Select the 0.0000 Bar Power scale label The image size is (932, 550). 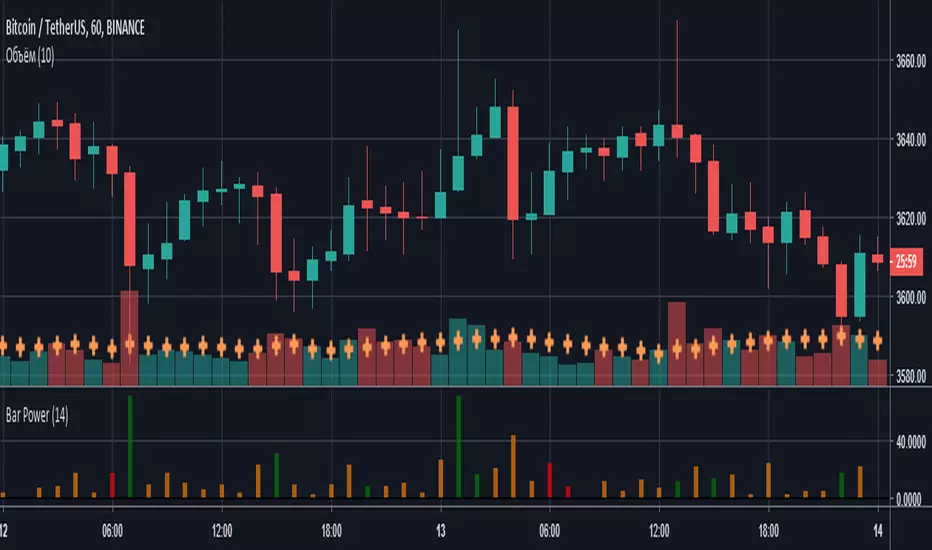click(x=908, y=499)
